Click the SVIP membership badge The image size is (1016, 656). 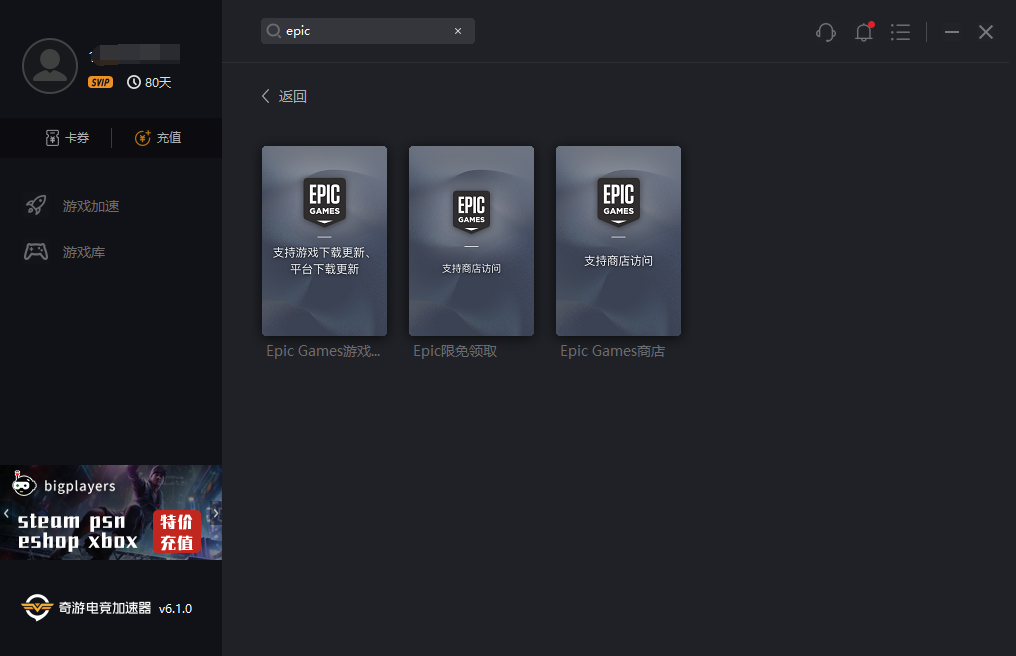100,82
